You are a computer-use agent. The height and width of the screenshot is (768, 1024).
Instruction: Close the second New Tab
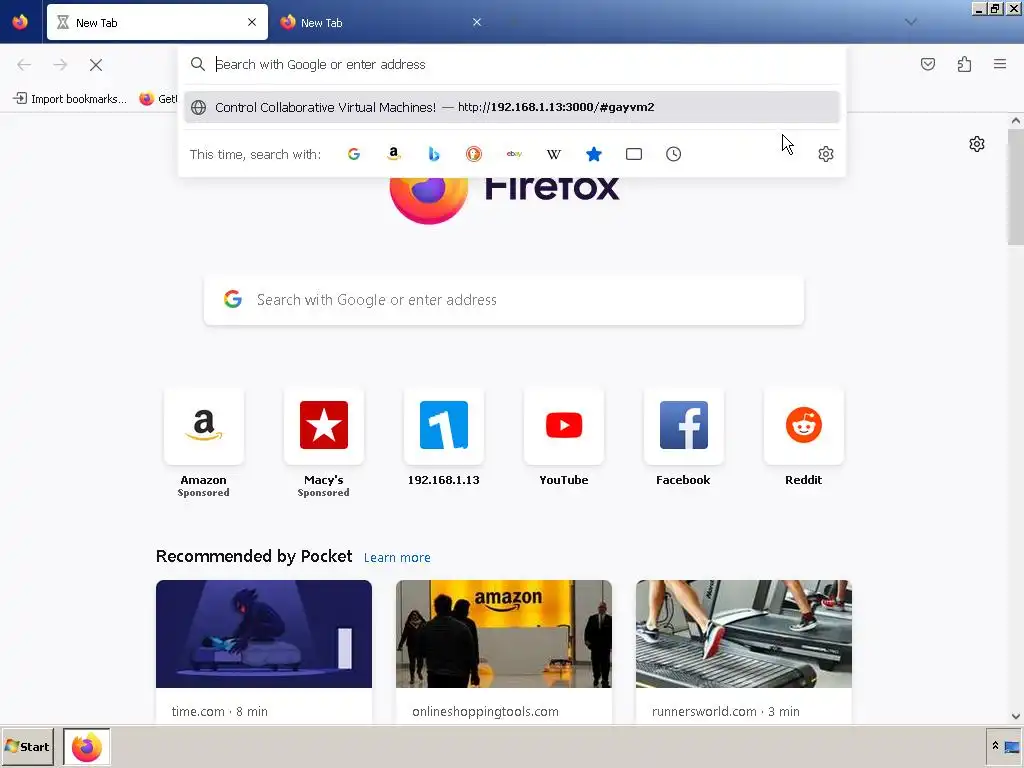[477, 22]
